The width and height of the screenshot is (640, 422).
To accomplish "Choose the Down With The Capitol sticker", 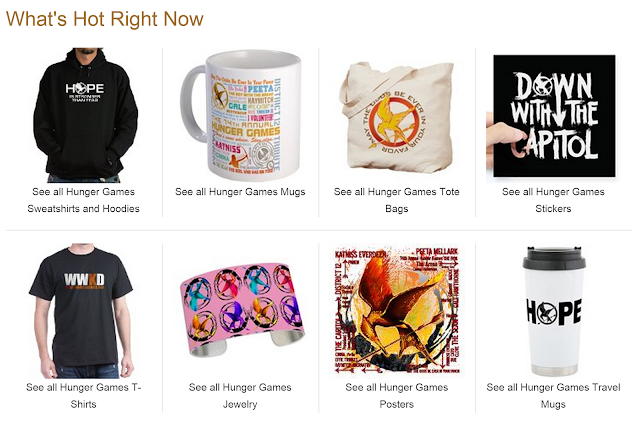I will pyautogui.click(x=551, y=116).
